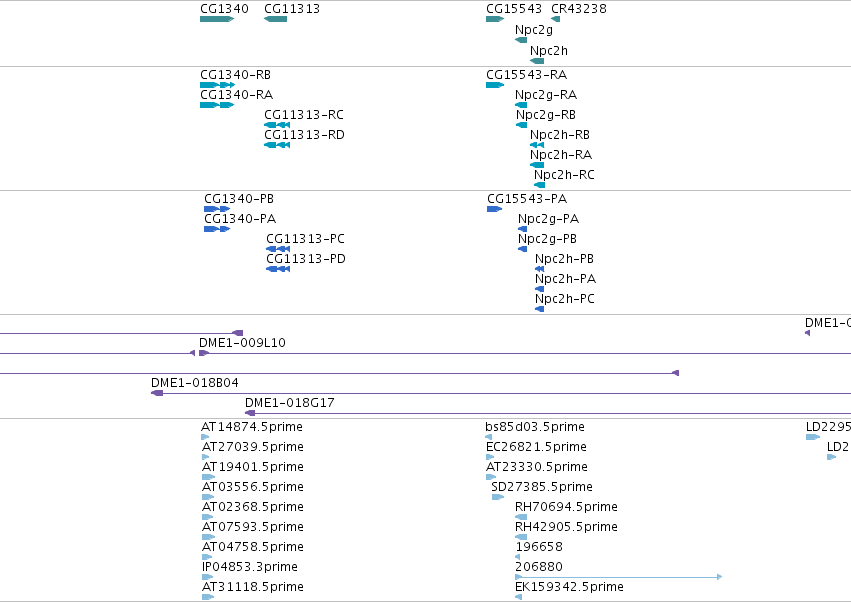This screenshot has width=851, height=602.
Task: Open the Npc2g gene feature
Action: pyautogui.click(x=520, y=40)
